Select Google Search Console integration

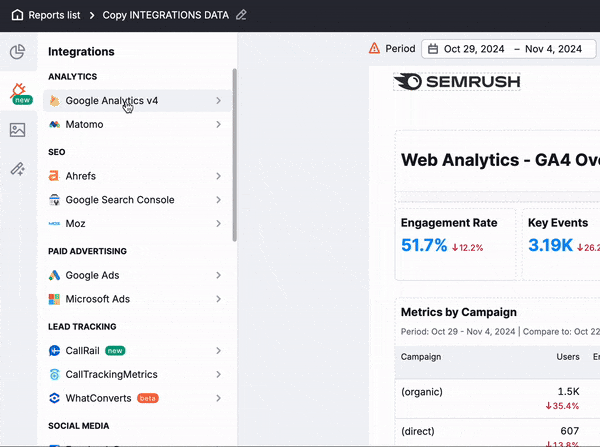[137, 200]
